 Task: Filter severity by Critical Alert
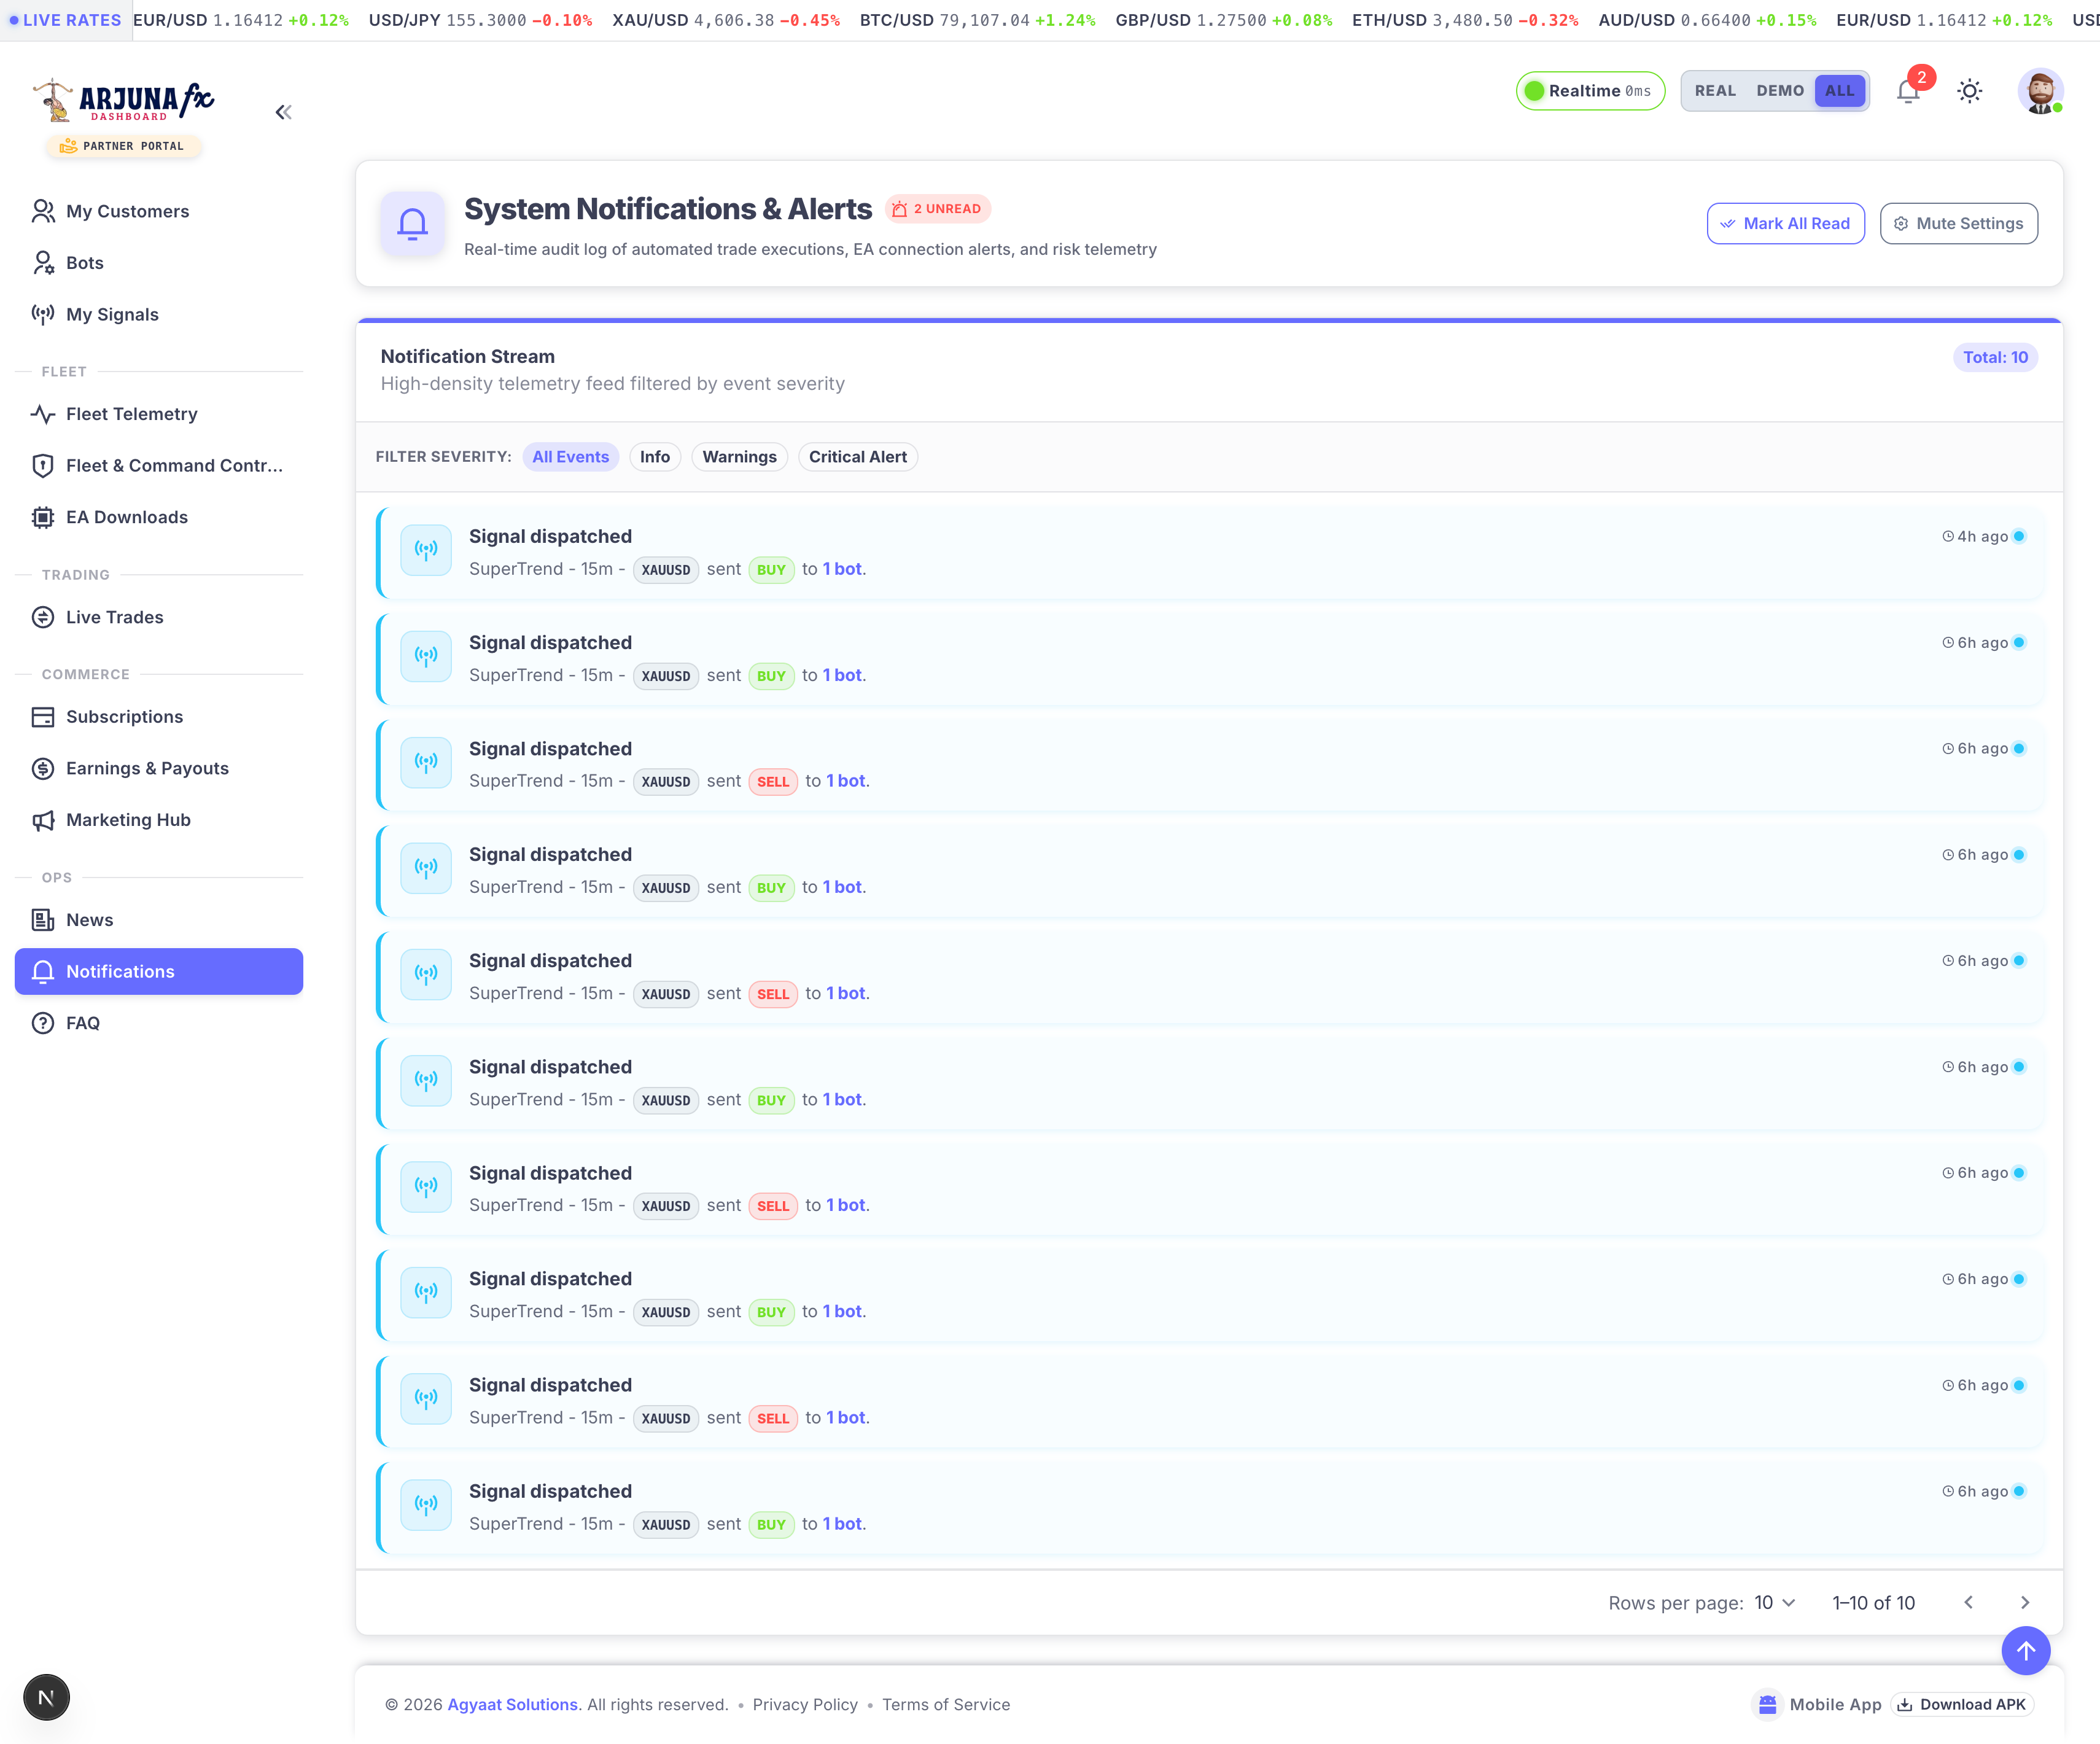point(857,457)
